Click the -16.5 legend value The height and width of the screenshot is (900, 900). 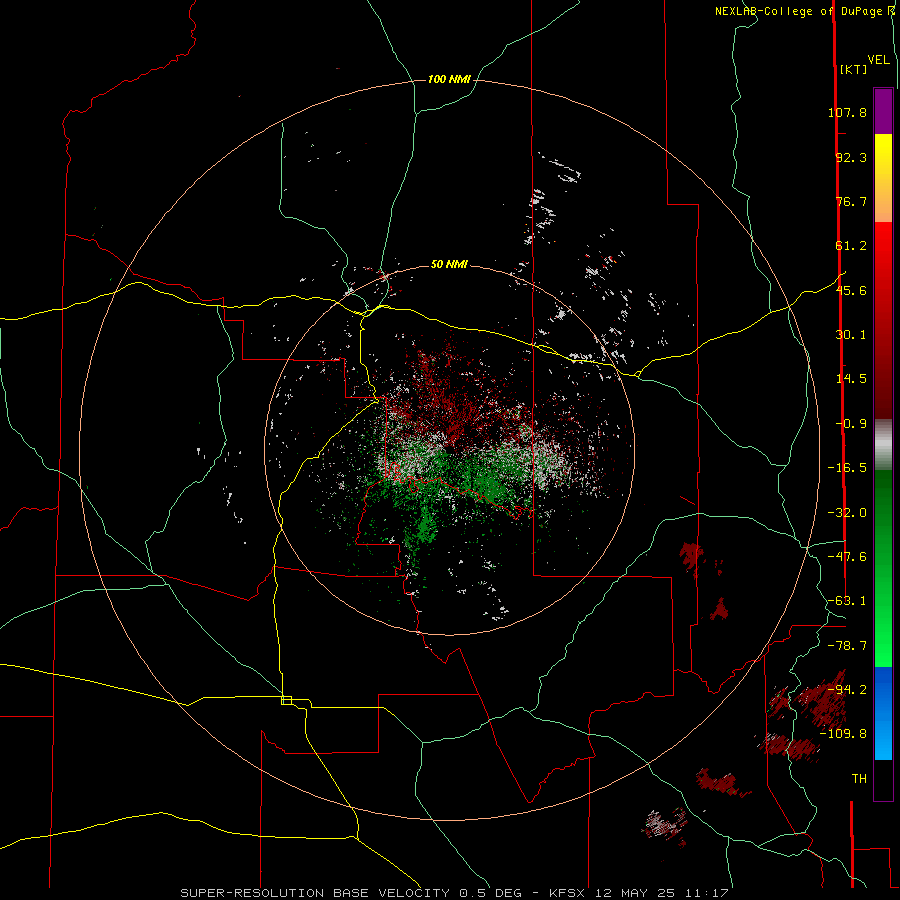point(847,468)
